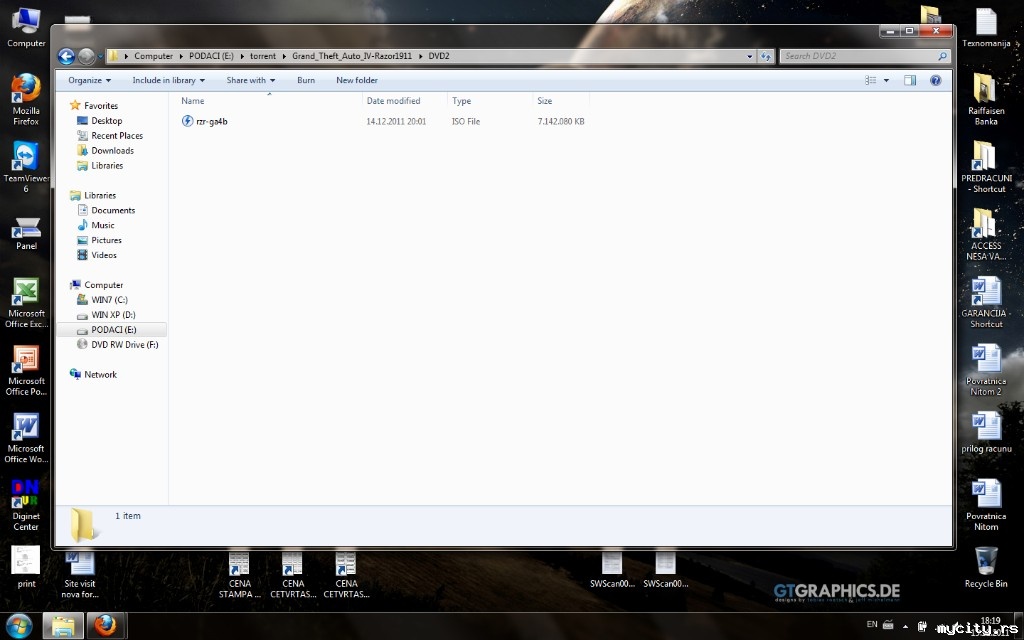Viewport: 1024px width, 640px height.
Task: Click torrent in the address breadcrumb
Action: pos(263,56)
